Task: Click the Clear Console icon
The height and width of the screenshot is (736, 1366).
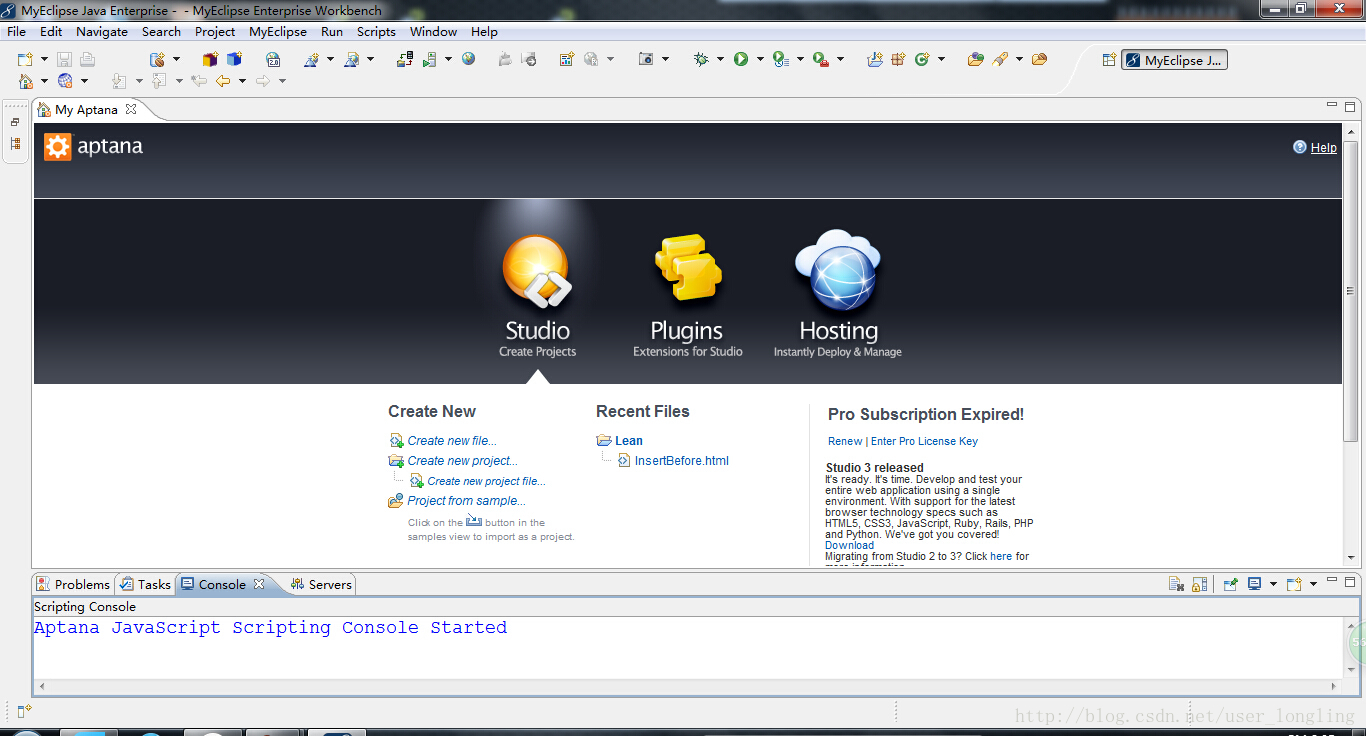Action: pyautogui.click(x=1177, y=584)
